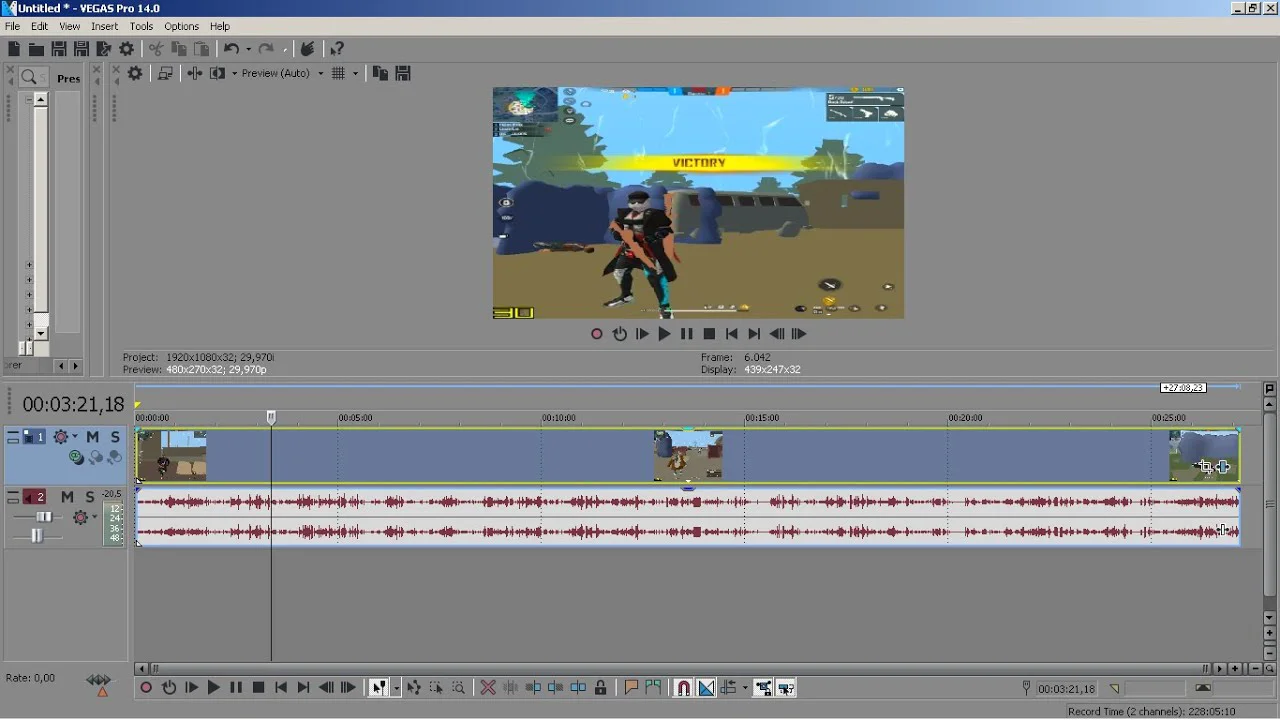The width and height of the screenshot is (1280, 720).
Task: Click the What's This help icon
Action: 337,49
